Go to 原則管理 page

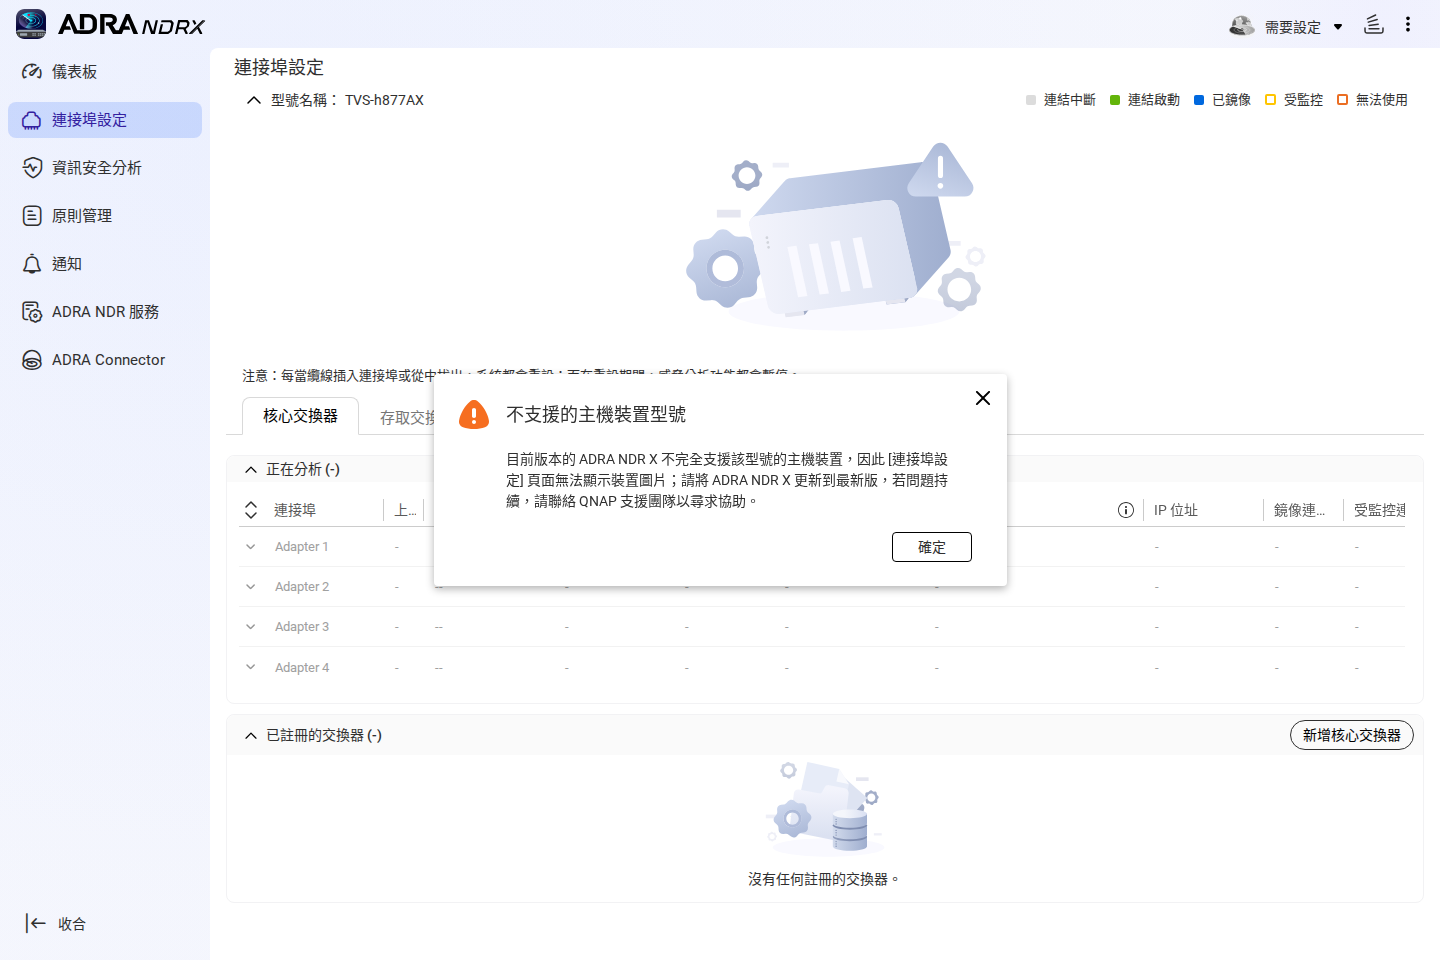coord(105,216)
